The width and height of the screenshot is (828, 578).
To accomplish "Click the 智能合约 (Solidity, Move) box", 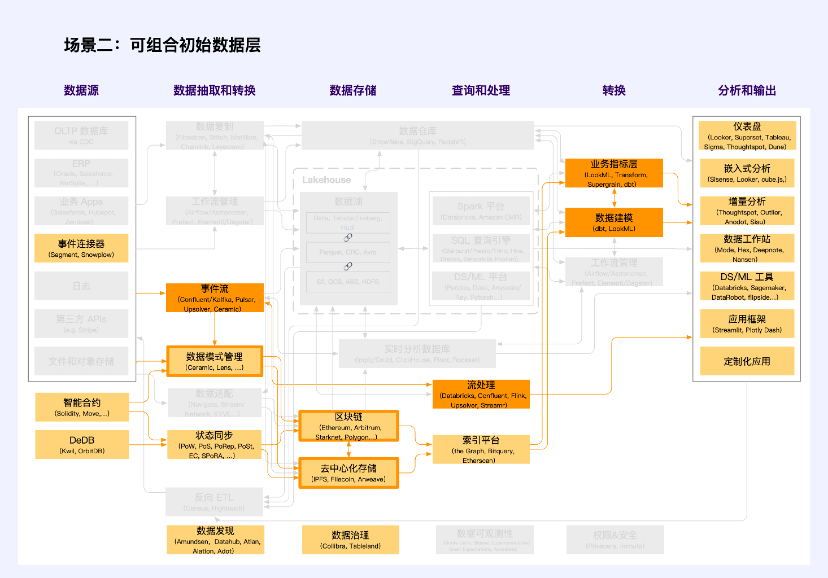I will click(82, 407).
